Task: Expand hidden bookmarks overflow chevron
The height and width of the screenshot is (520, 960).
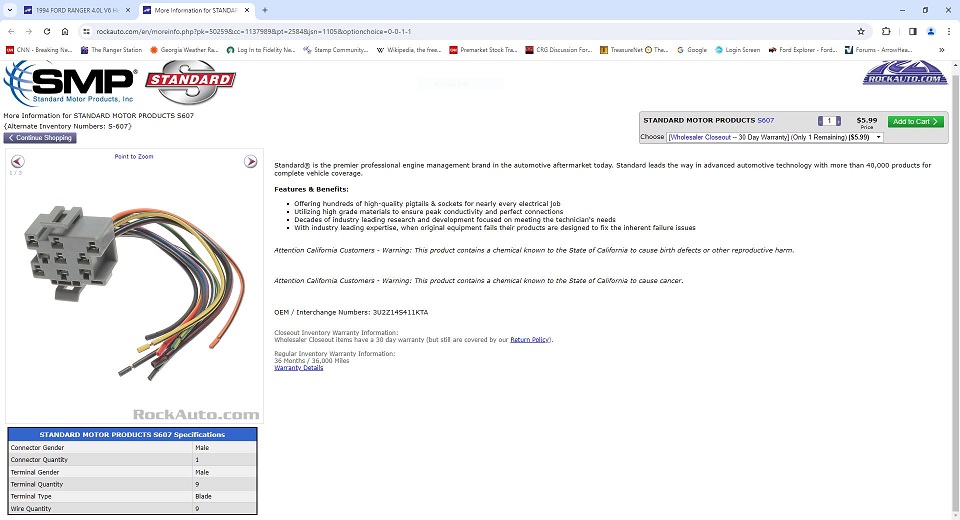Action: pos(942,50)
